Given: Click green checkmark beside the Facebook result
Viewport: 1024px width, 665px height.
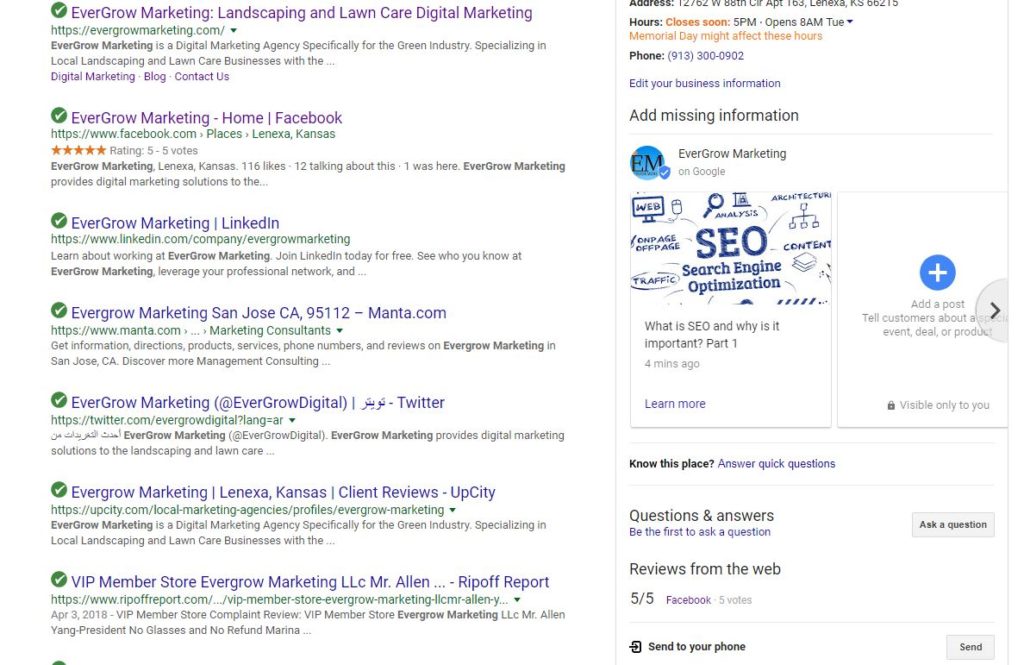Looking at the screenshot, I should pyautogui.click(x=59, y=116).
